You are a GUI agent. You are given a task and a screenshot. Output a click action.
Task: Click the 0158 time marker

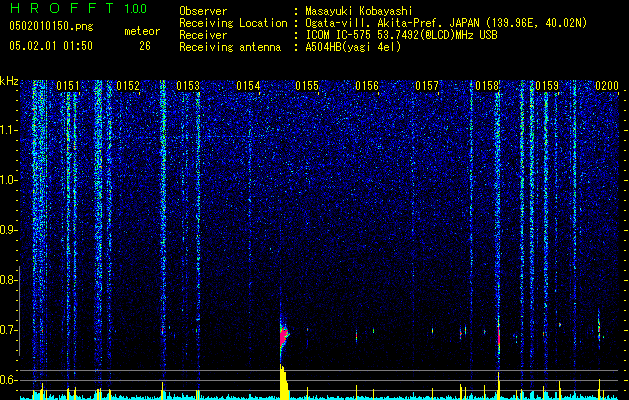tap(487, 86)
